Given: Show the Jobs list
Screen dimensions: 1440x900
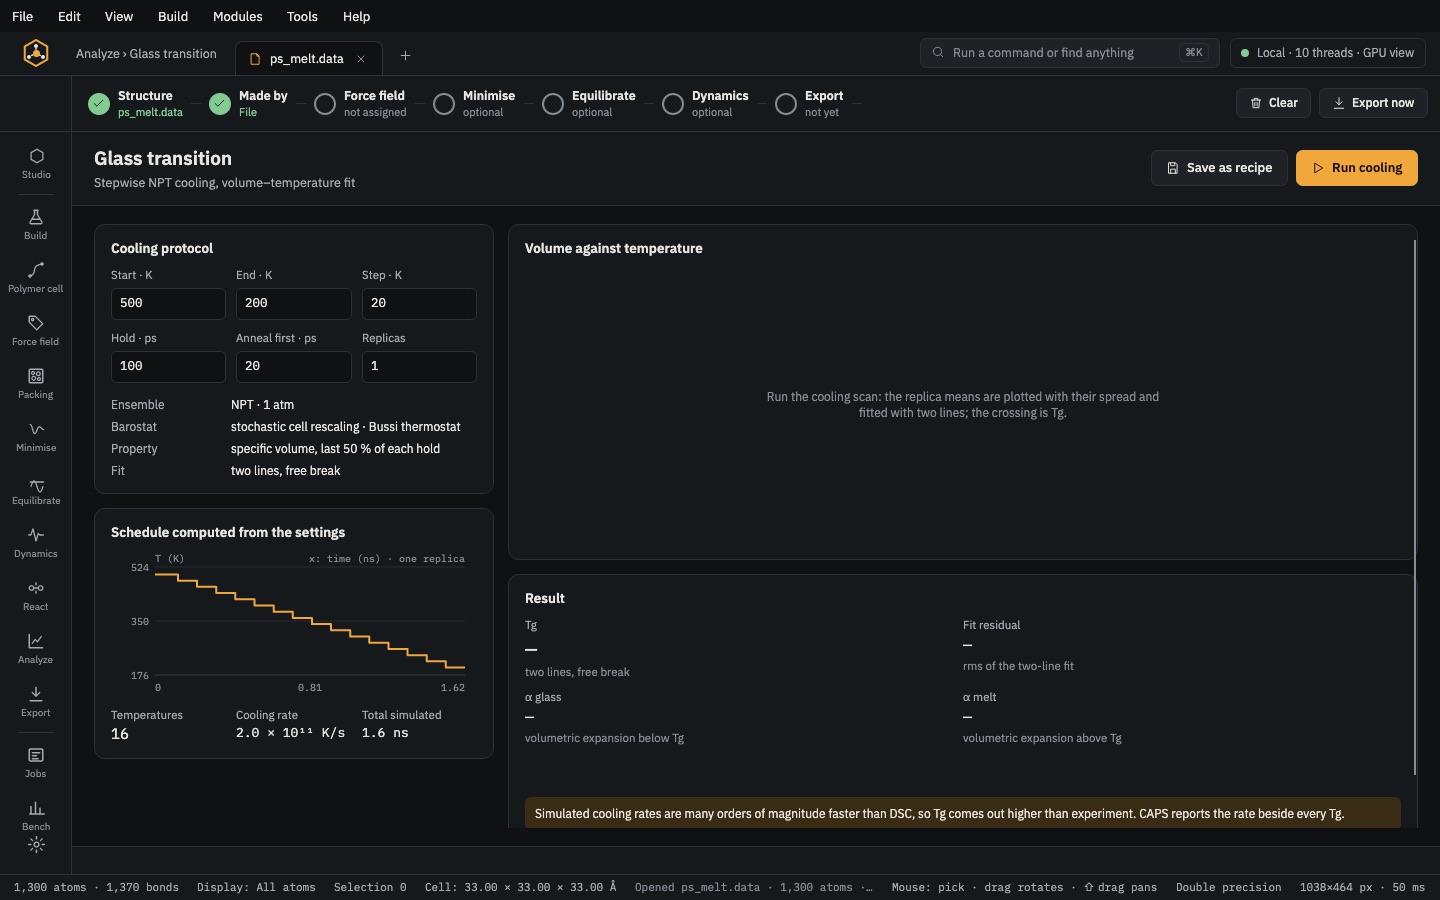Looking at the screenshot, I should (36, 762).
